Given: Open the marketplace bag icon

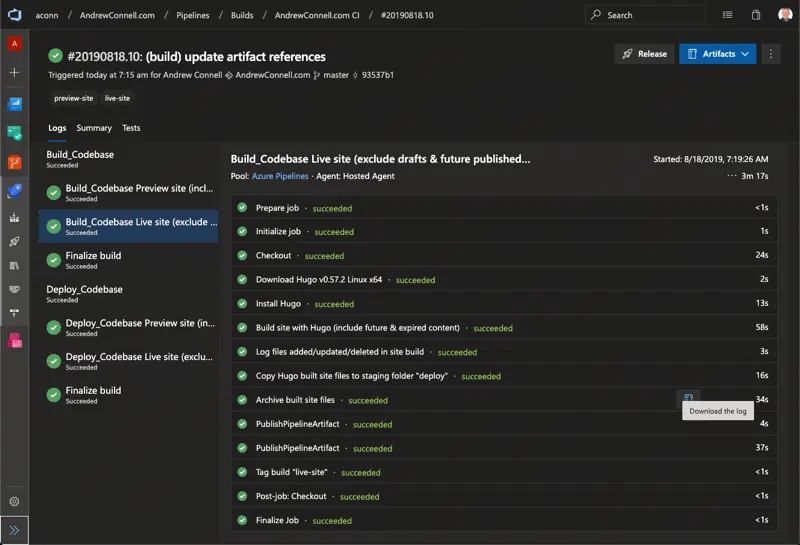Looking at the screenshot, I should 756,15.
